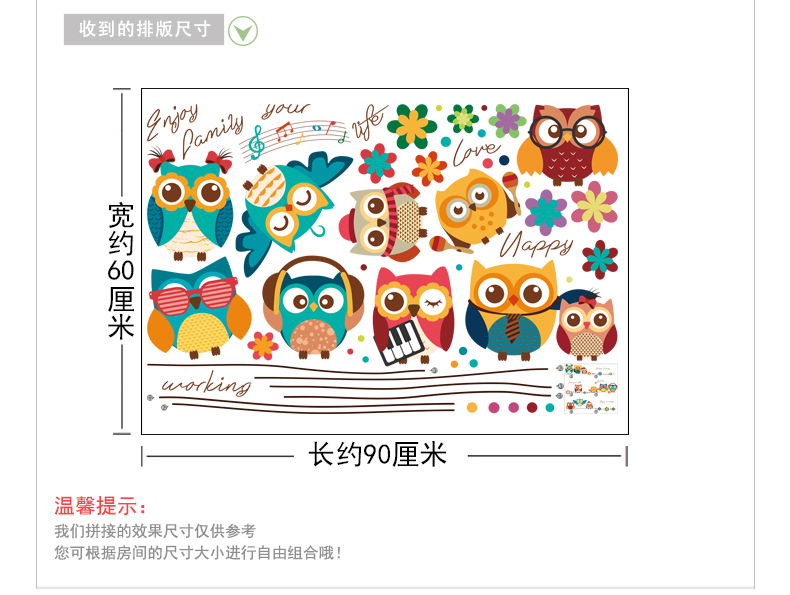The width and height of the screenshot is (790, 595).
Task: Click the green circled checkmark icon
Action: (243, 31)
